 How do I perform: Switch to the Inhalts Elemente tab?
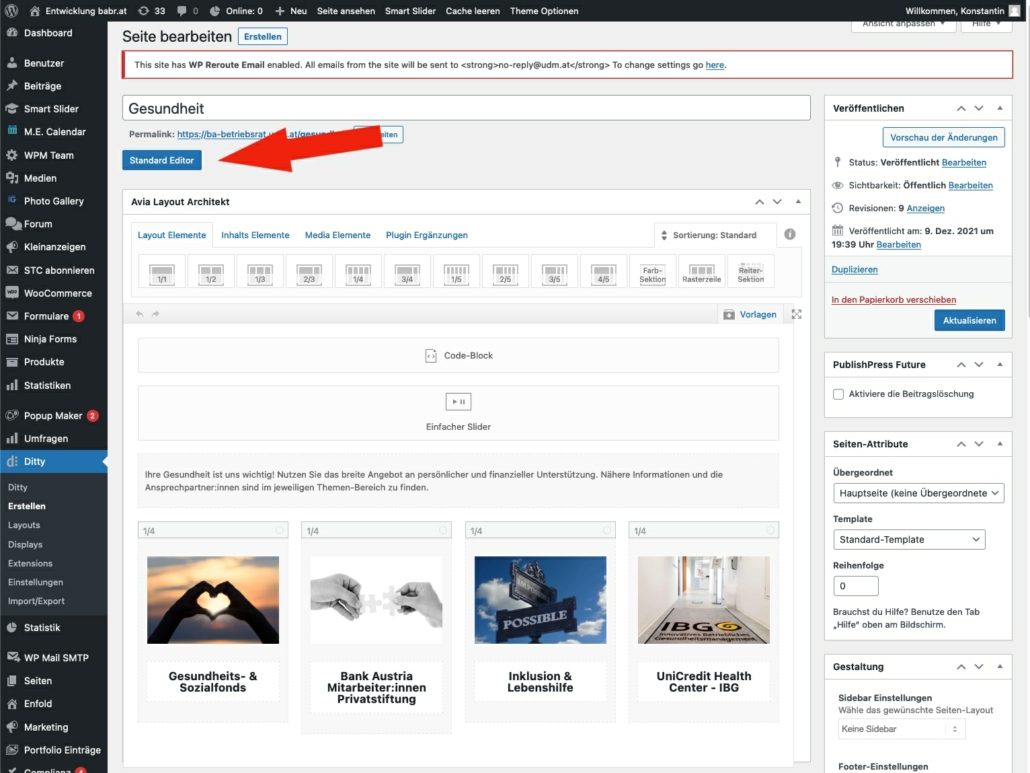point(255,235)
